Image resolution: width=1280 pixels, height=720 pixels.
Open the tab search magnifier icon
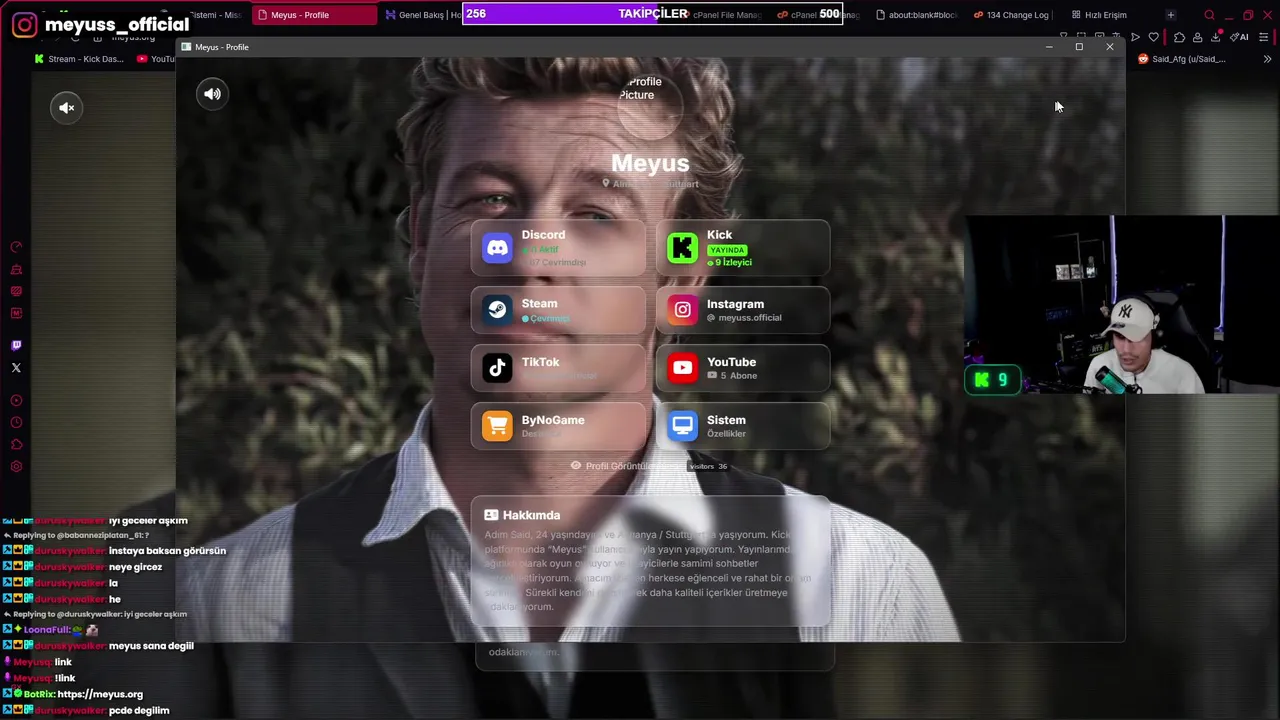1209,15
